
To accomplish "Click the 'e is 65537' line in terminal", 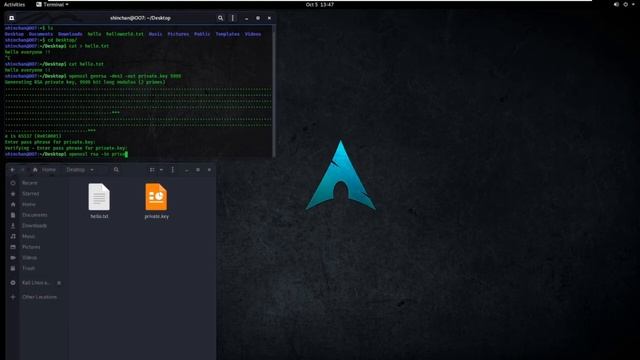I will 33,136.
